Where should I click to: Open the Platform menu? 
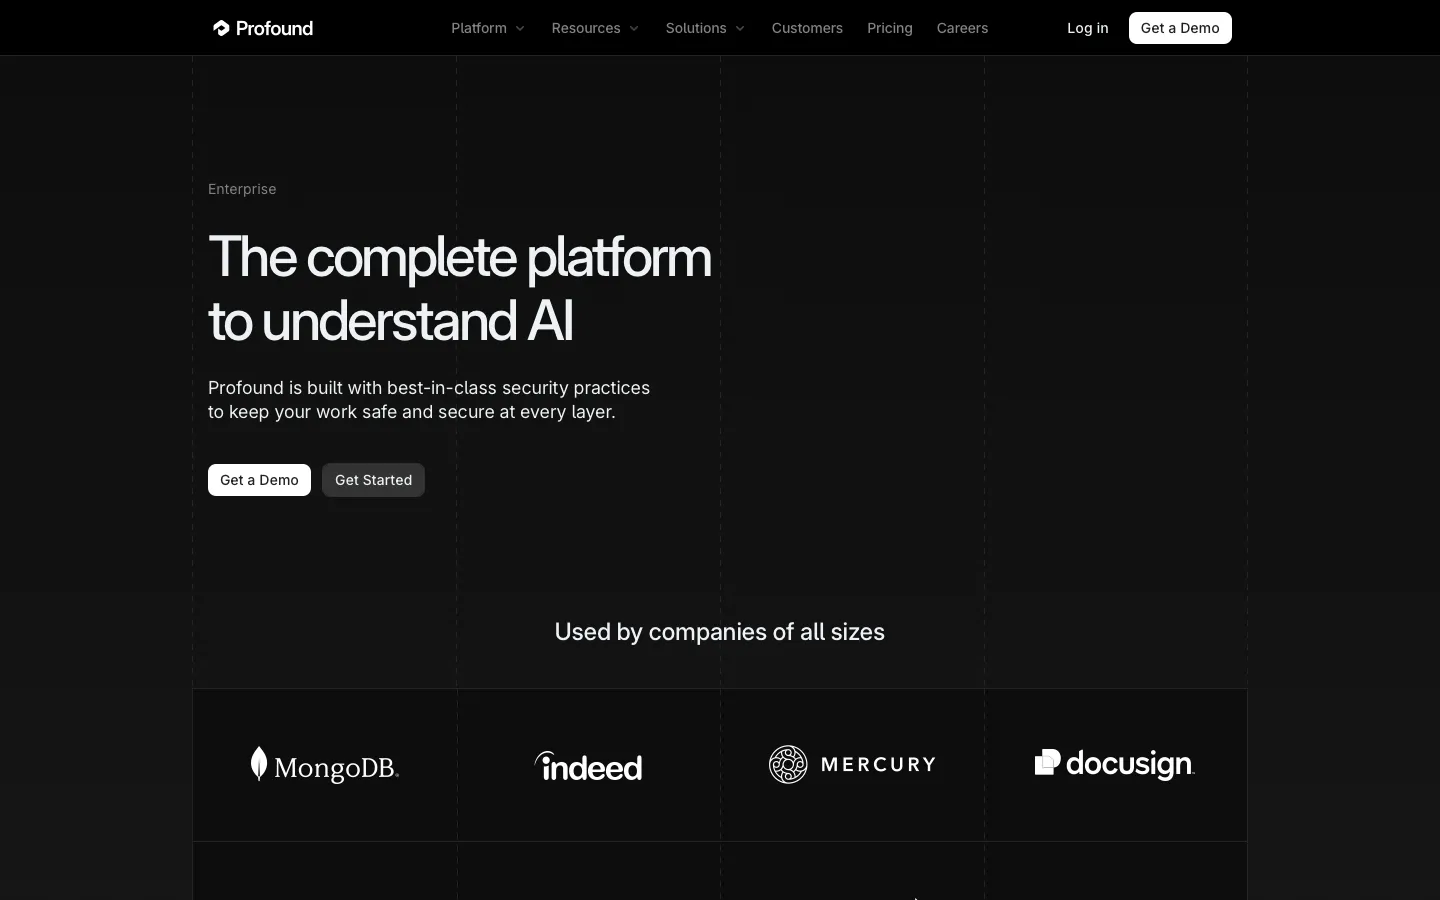point(479,28)
